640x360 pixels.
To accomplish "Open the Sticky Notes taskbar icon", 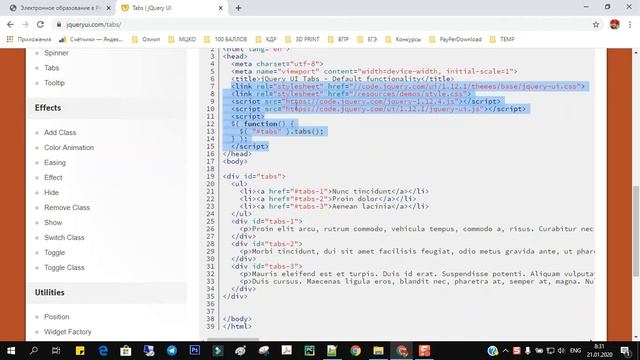I will point(80,351).
